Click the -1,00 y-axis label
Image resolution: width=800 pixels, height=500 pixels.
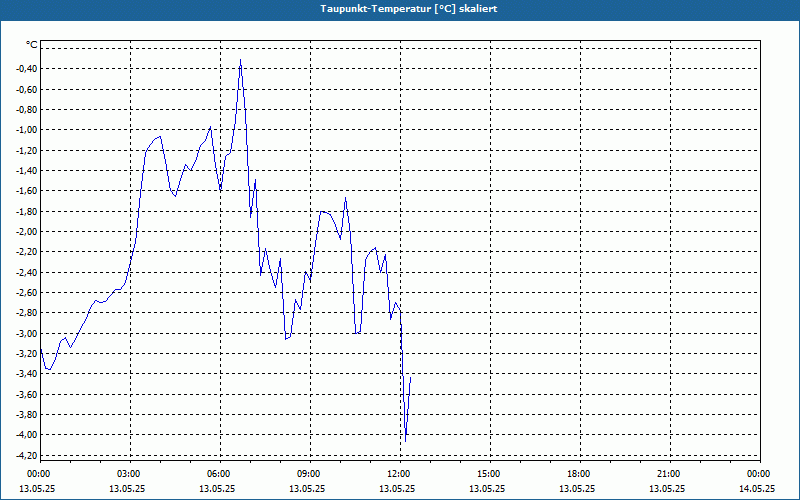28,130
